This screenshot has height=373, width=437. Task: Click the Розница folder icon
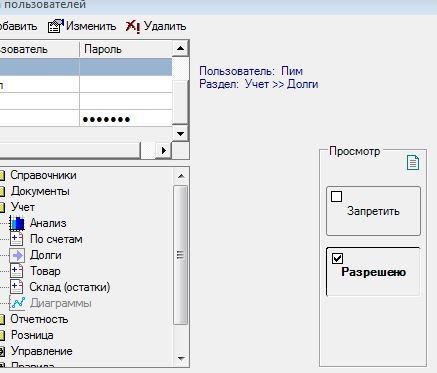(x=2, y=335)
